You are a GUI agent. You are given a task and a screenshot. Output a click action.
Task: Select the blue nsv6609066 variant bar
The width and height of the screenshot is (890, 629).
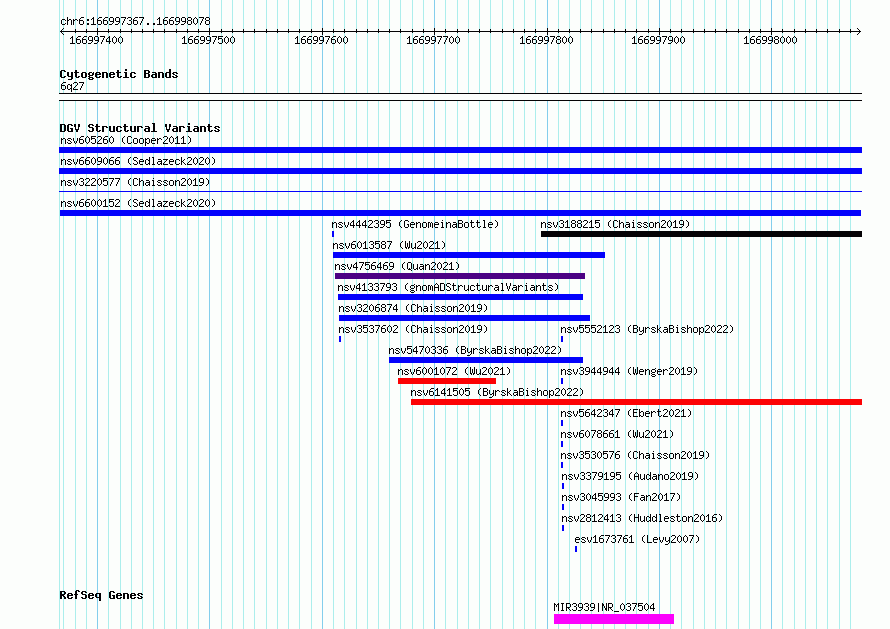pyautogui.click(x=460, y=171)
